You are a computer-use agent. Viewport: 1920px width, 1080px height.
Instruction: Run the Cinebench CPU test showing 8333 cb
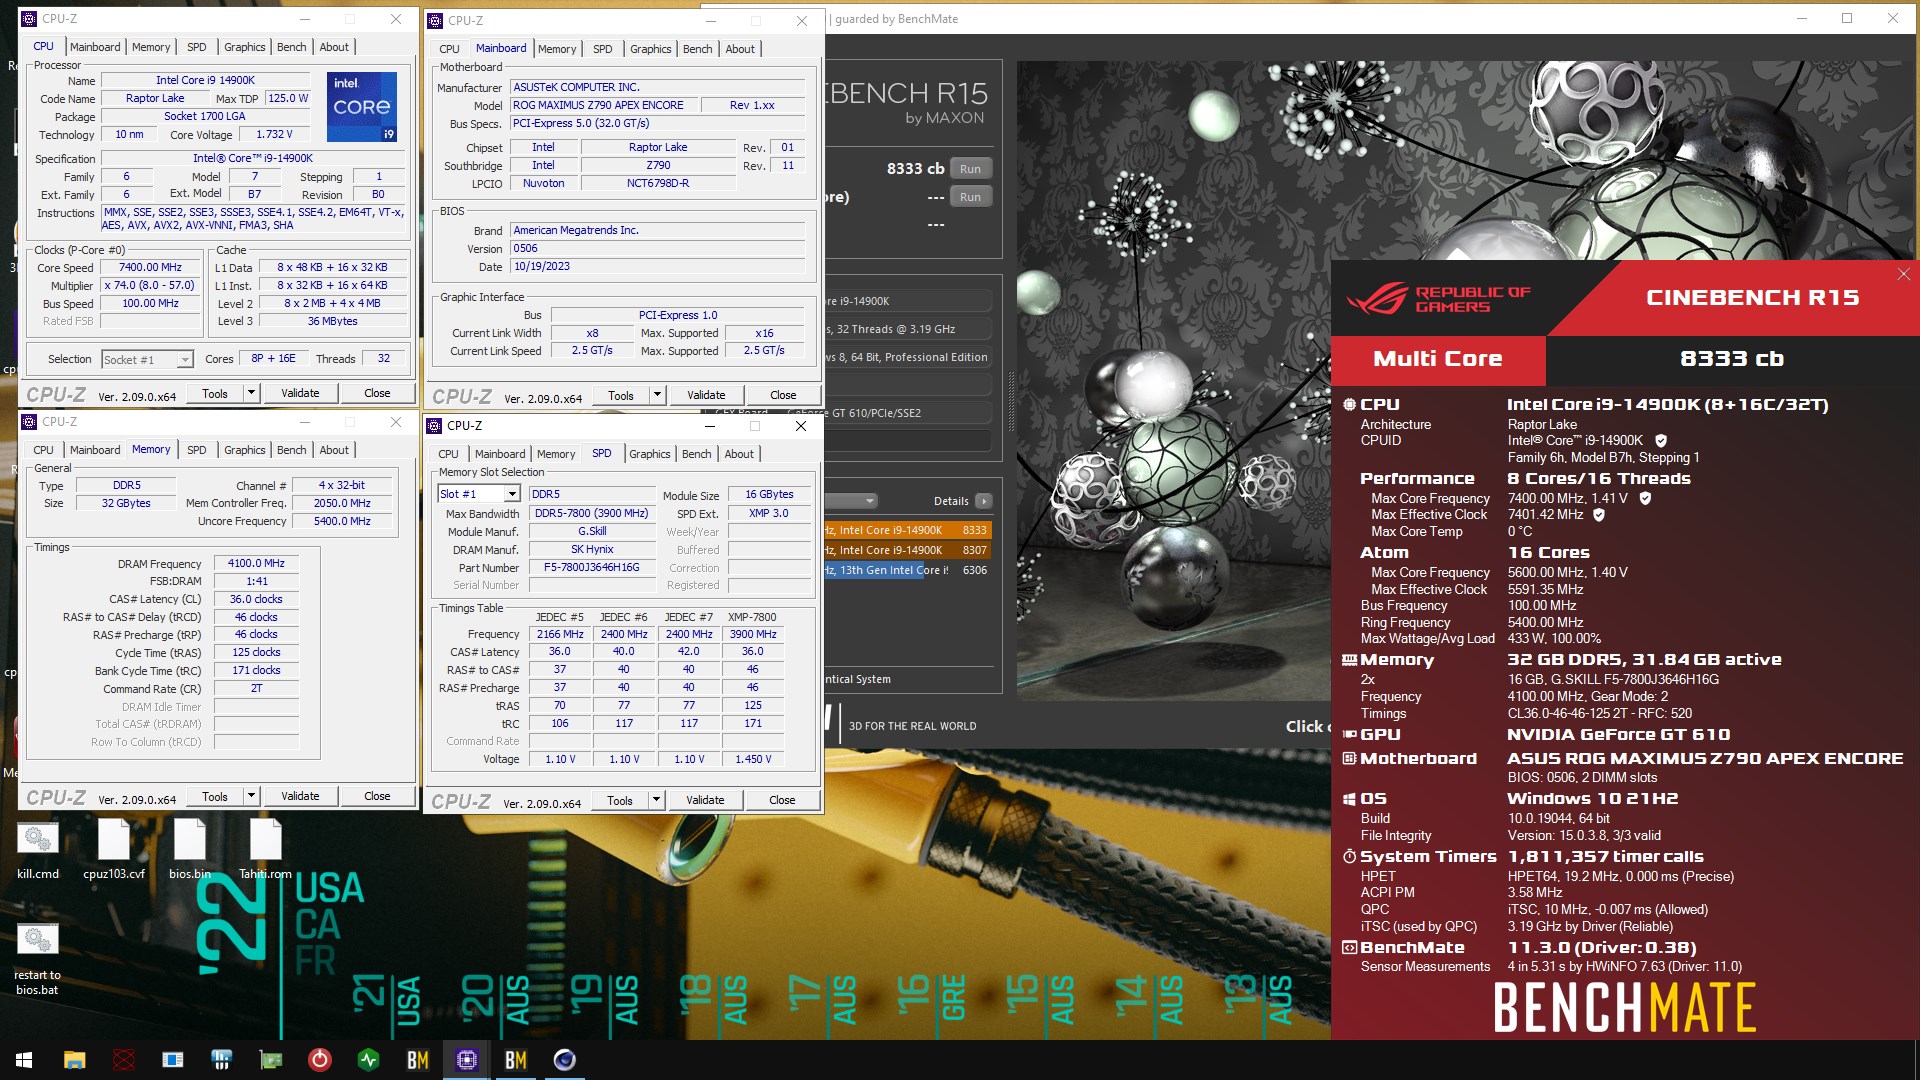pyautogui.click(x=970, y=169)
